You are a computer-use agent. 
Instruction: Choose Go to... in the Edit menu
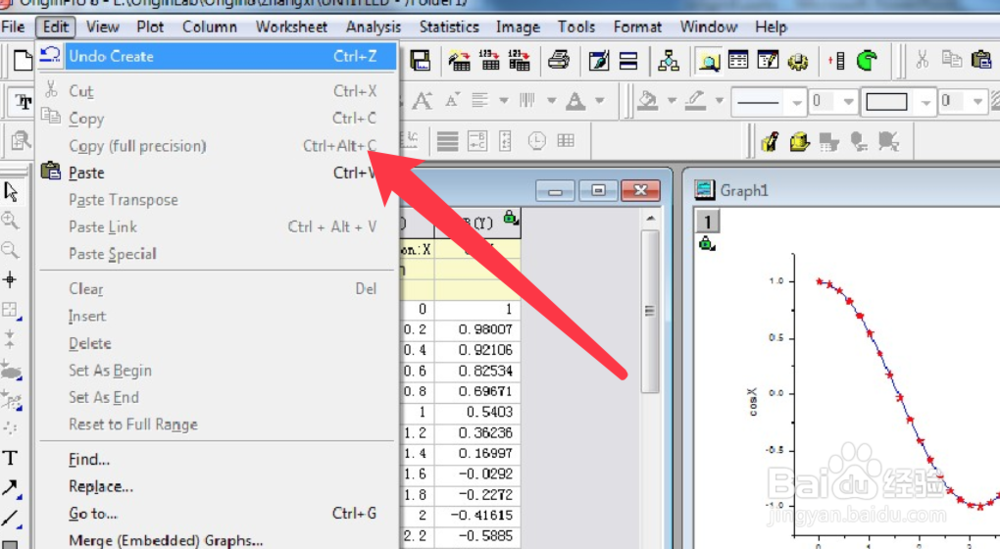coord(217,513)
